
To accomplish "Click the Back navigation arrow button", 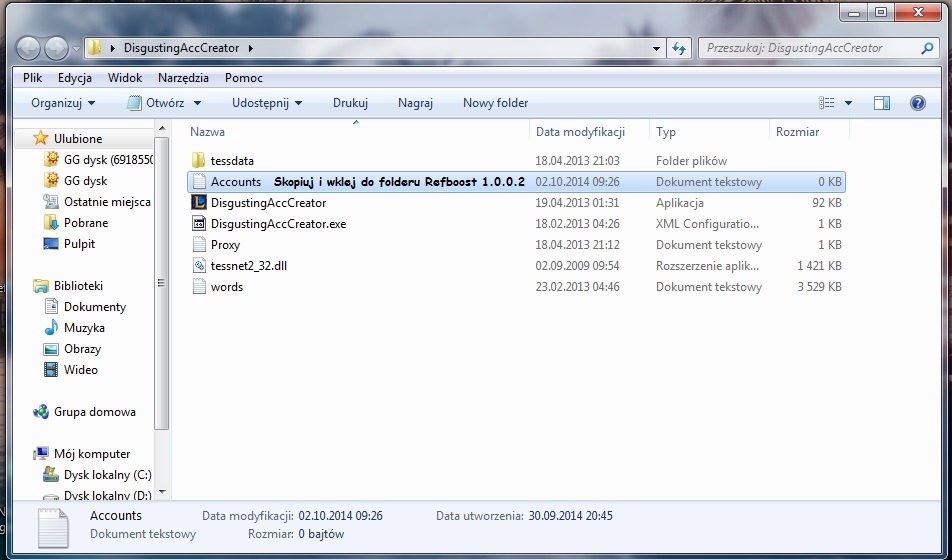I will coord(28,48).
